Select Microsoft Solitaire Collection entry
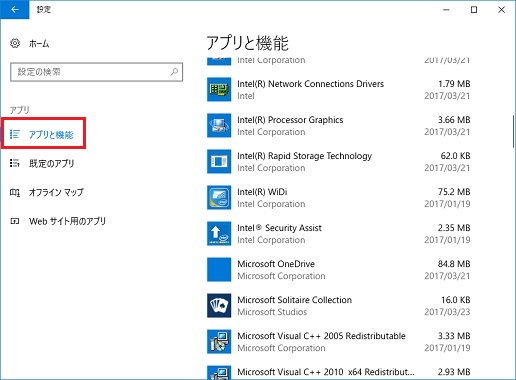 point(338,305)
